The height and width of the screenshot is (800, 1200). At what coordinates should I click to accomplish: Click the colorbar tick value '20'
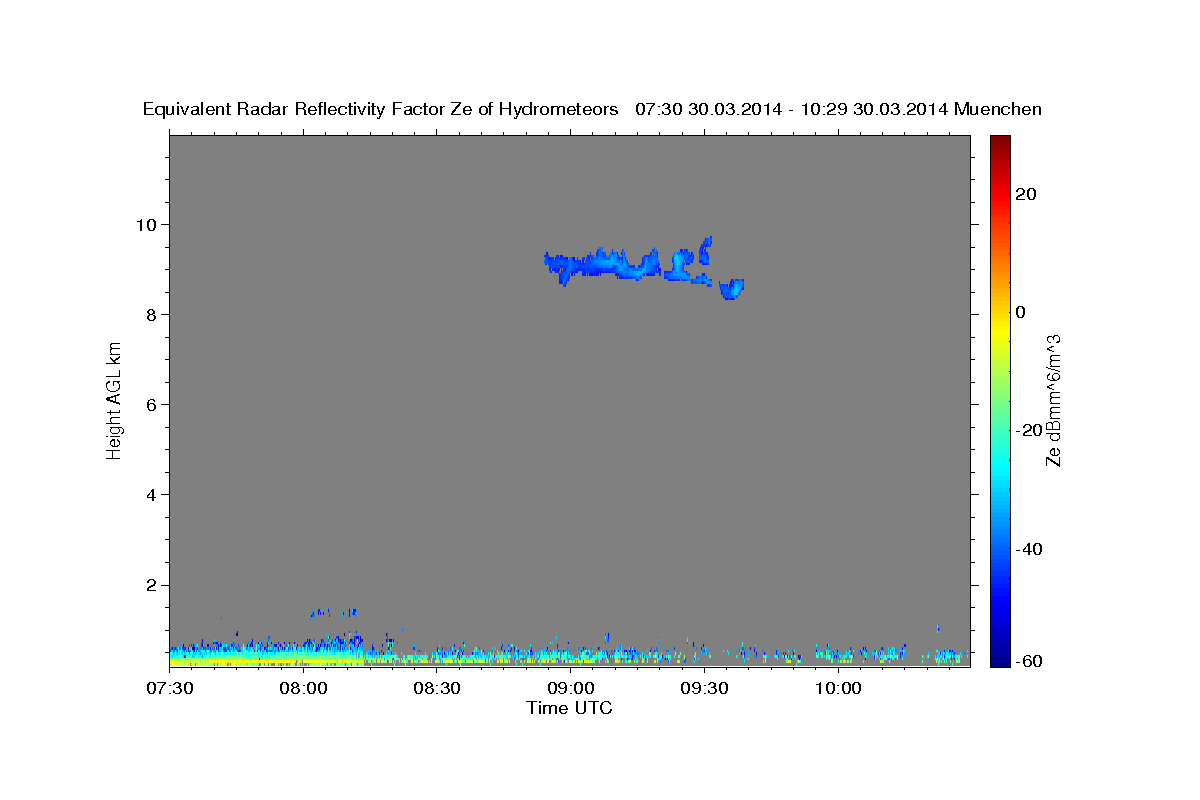[x=1026, y=194]
